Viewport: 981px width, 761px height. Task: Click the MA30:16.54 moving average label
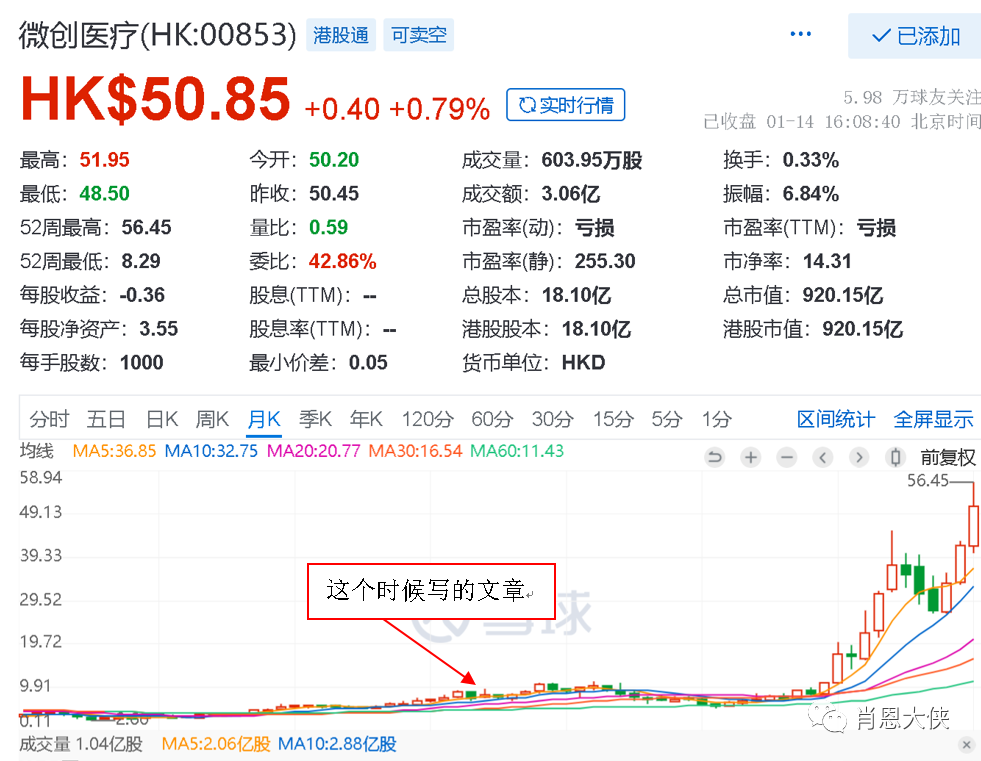pos(415,451)
